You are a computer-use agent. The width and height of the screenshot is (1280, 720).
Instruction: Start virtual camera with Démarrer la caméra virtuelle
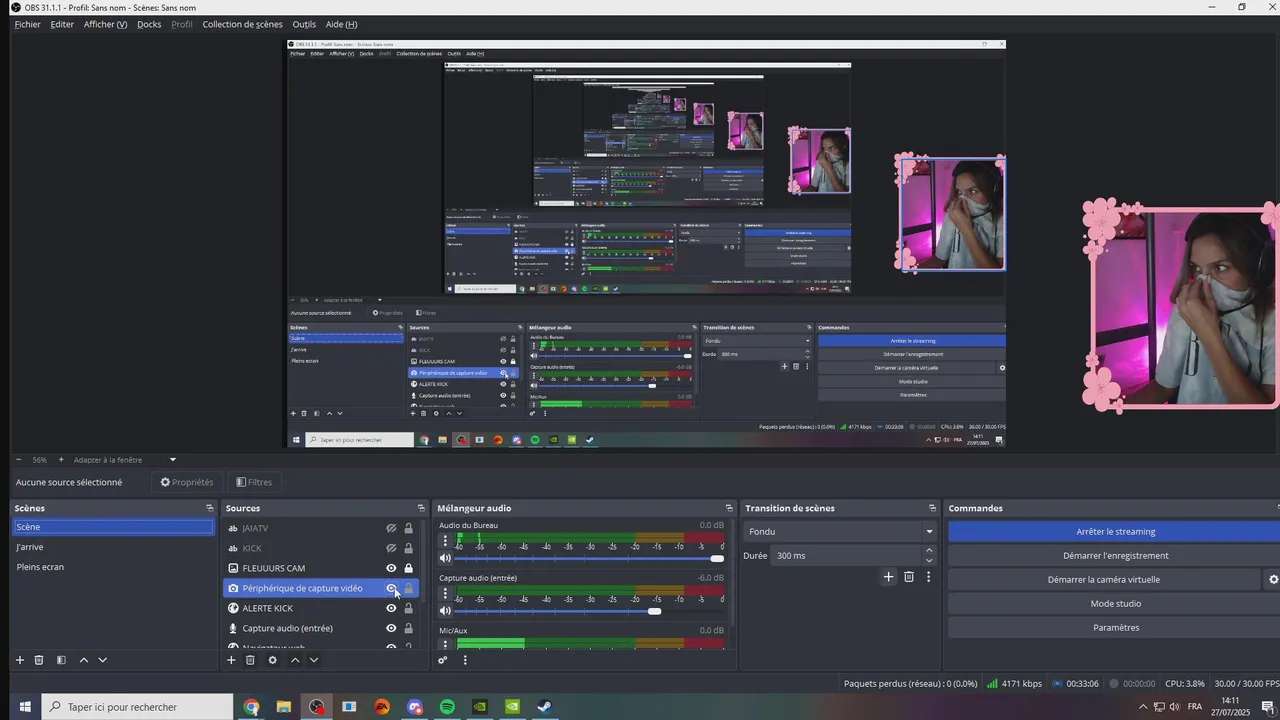pyautogui.click(x=1104, y=579)
